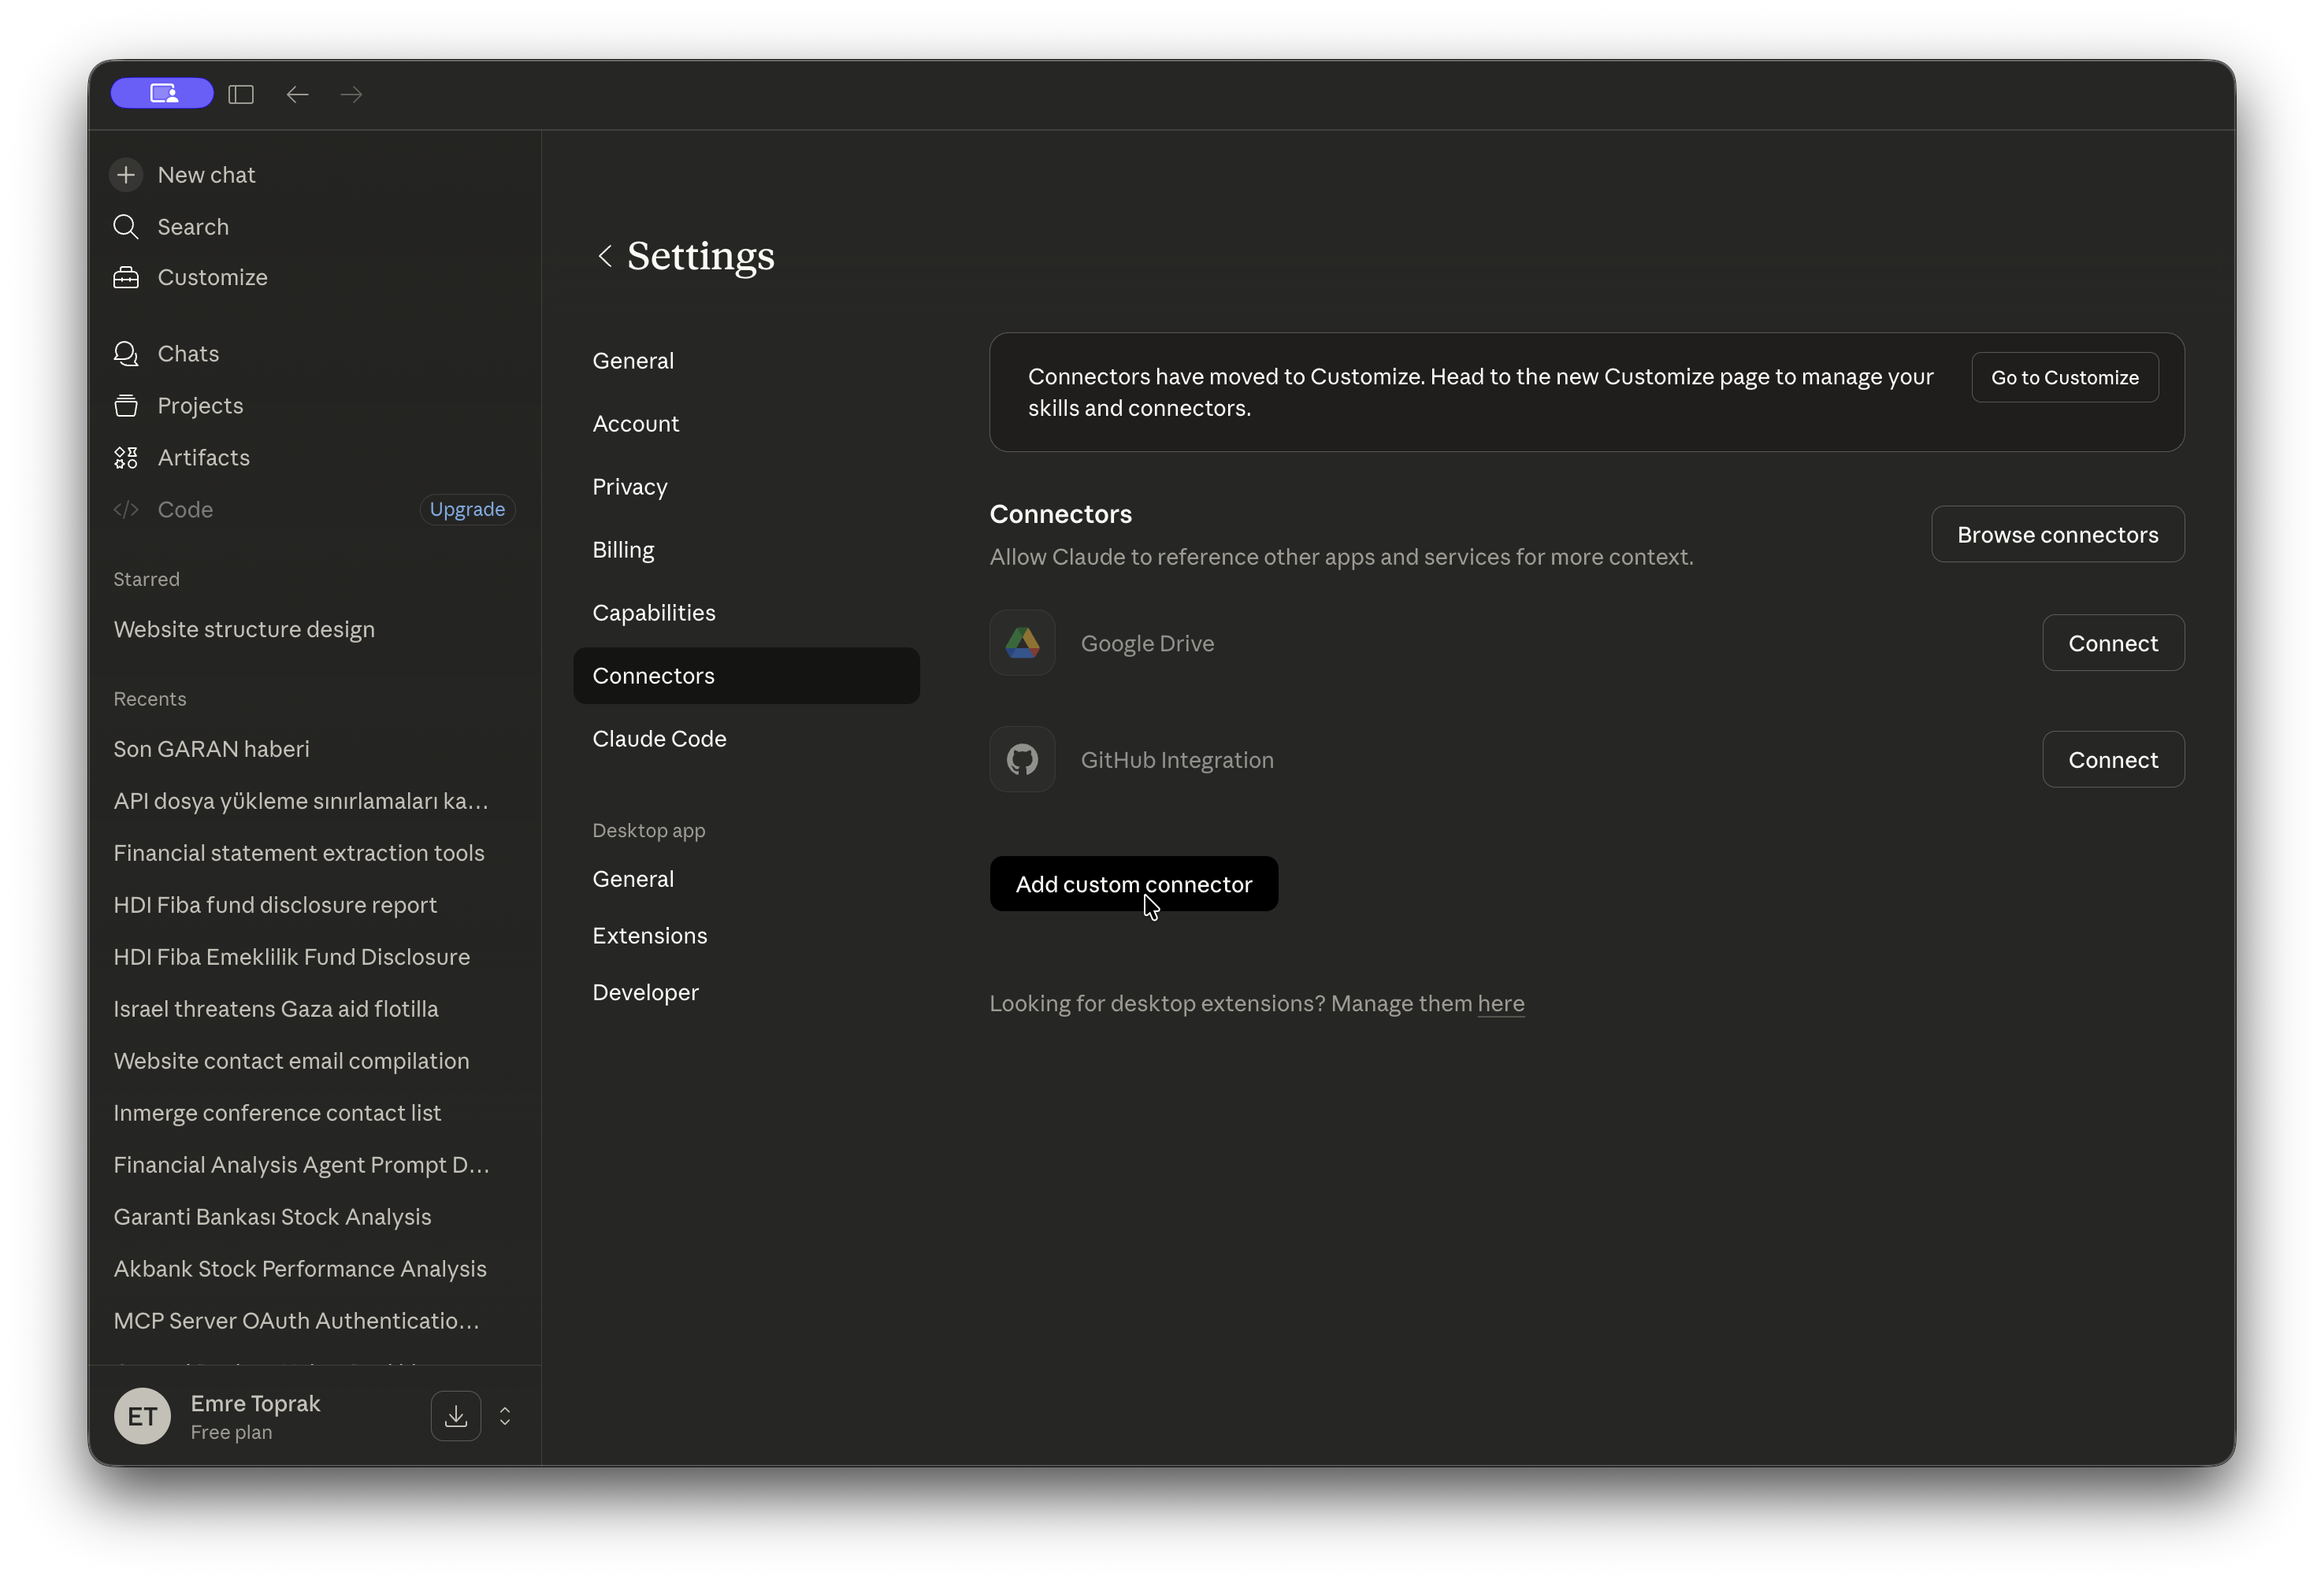
Task: Open chat API dosya yükleme sınırlamaları
Action: click(x=301, y=801)
